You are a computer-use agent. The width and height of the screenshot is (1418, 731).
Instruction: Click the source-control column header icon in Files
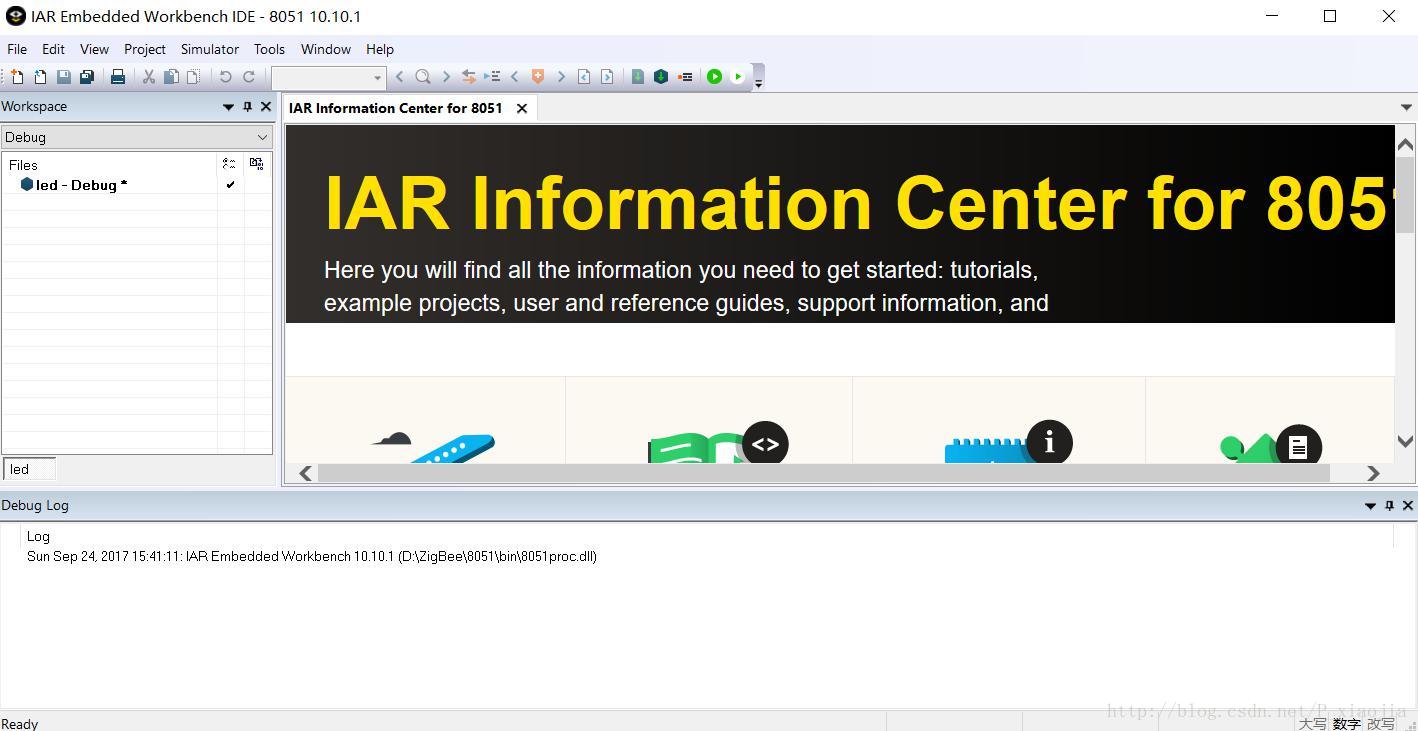pos(257,164)
